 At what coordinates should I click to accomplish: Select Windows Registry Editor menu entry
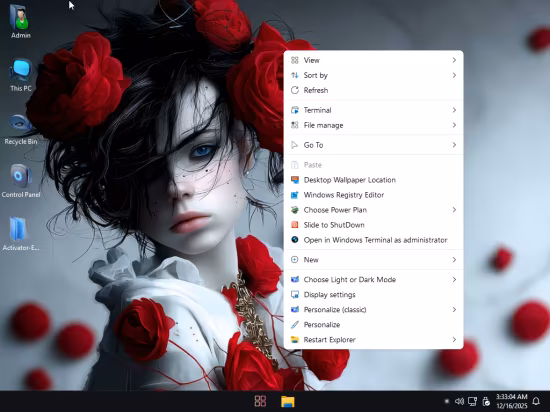[x=373, y=195]
